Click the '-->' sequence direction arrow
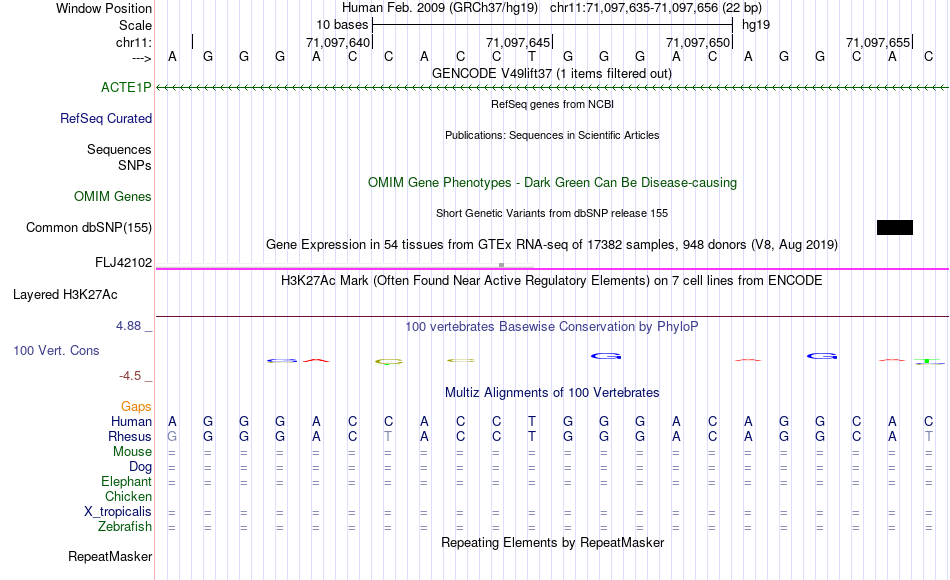The image size is (950, 580). (141, 58)
